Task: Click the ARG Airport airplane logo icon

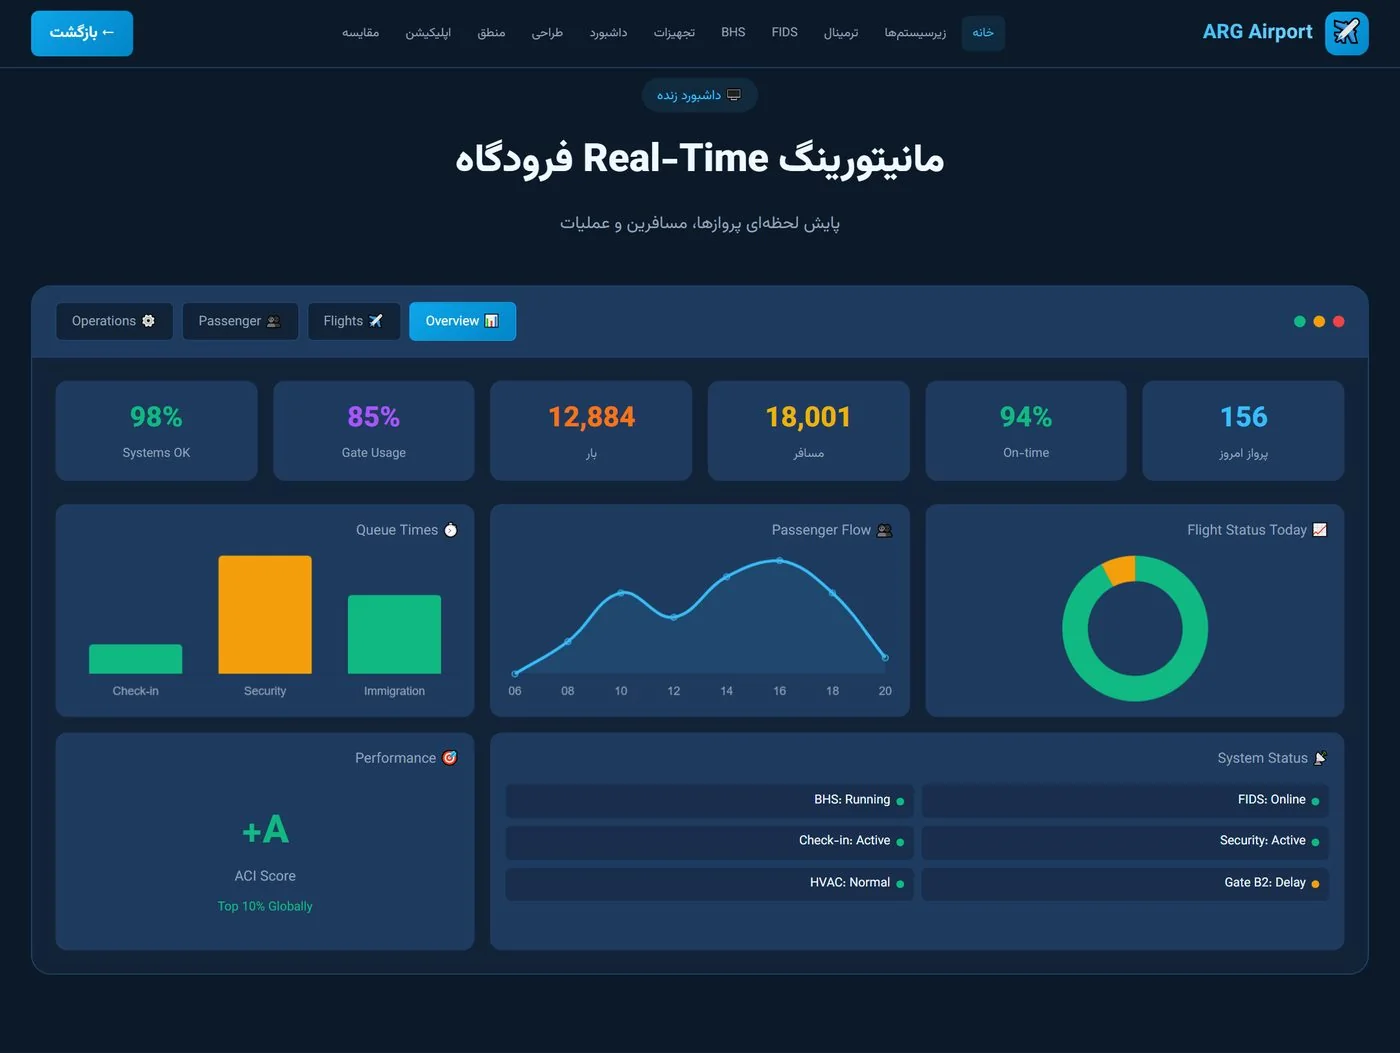Action: coord(1346,33)
